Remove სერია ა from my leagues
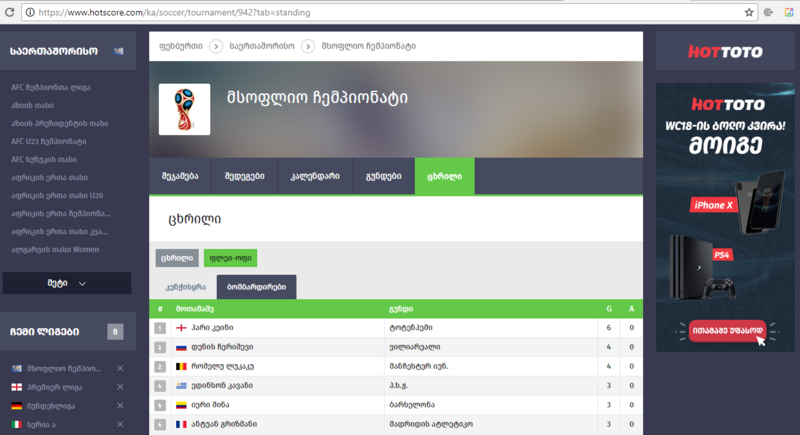This screenshot has width=800, height=435. [120, 424]
